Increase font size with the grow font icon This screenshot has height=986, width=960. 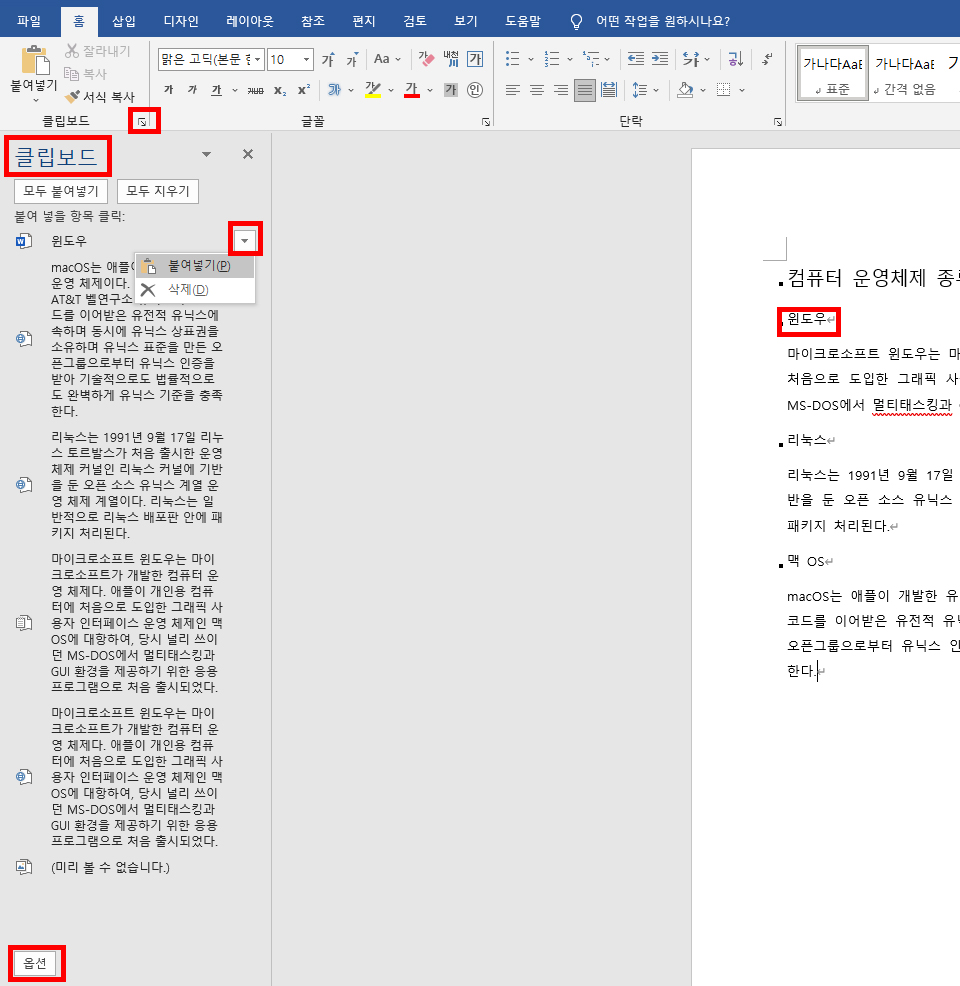[x=328, y=60]
